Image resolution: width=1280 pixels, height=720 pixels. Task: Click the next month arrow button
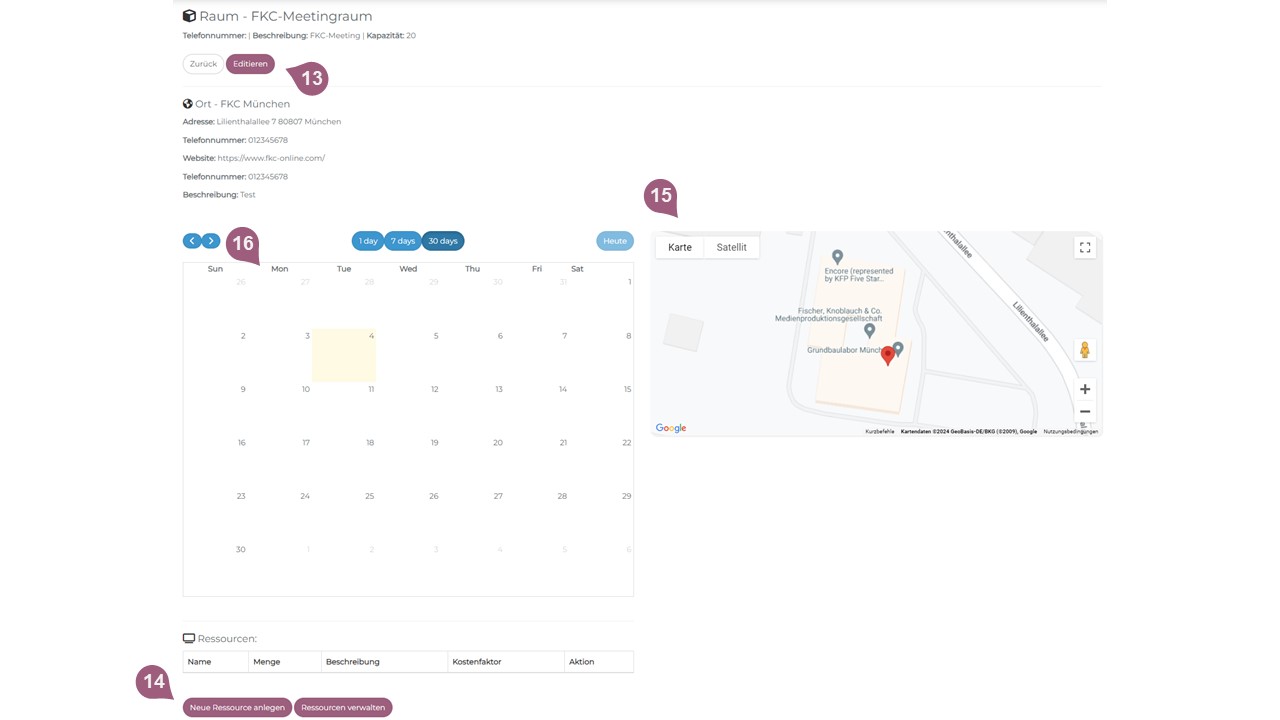pos(211,241)
